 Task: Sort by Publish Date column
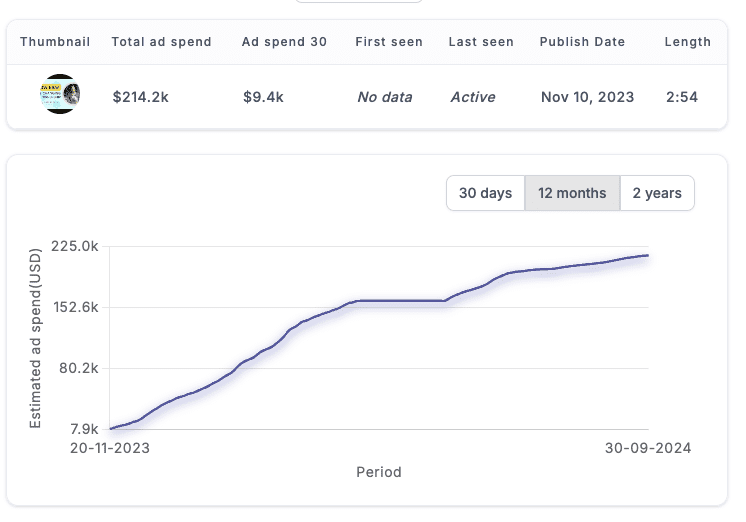tap(582, 42)
